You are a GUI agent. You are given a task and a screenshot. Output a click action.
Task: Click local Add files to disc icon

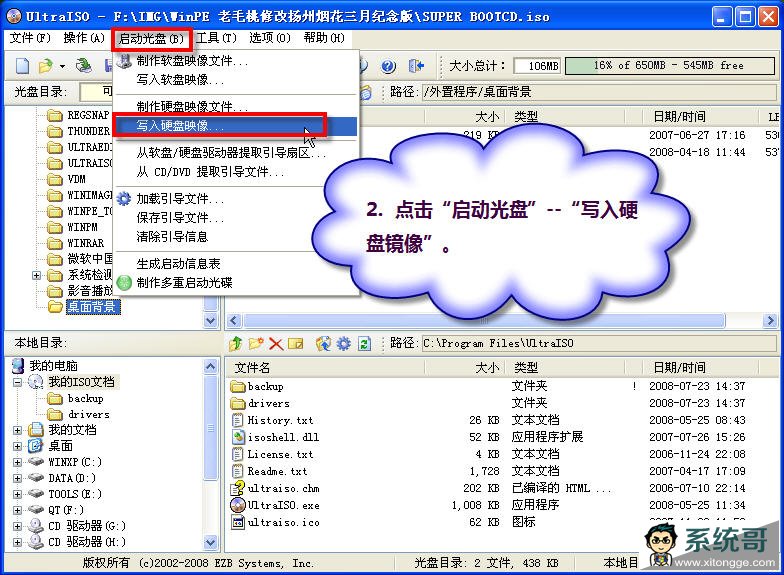324,344
